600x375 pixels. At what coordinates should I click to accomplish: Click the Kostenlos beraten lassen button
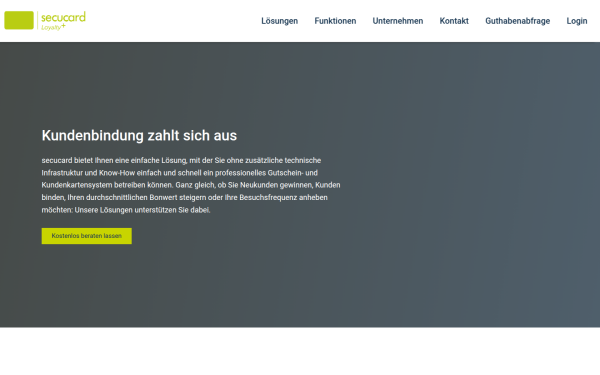(86, 236)
